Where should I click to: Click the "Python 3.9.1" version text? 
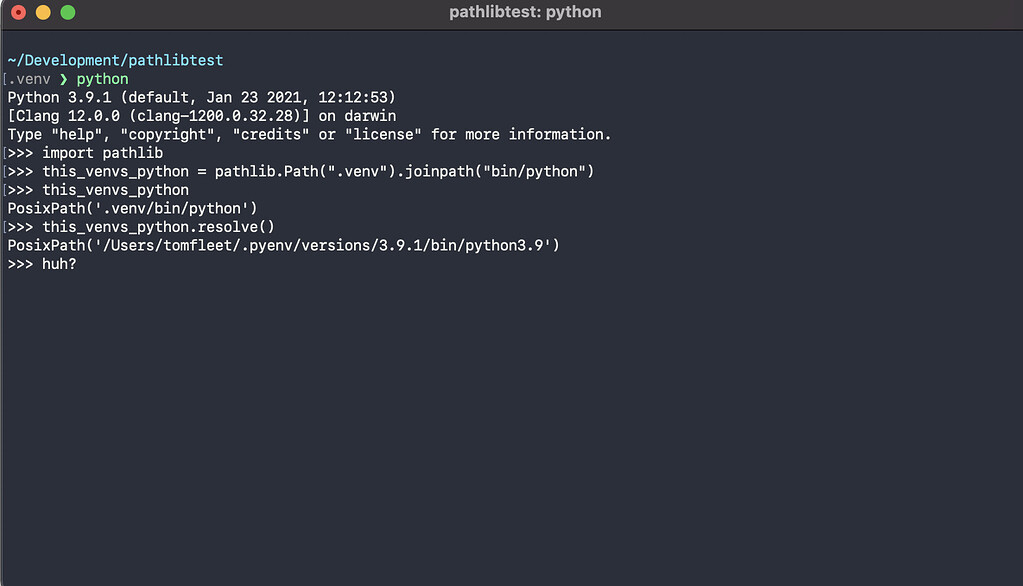(x=59, y=97)
